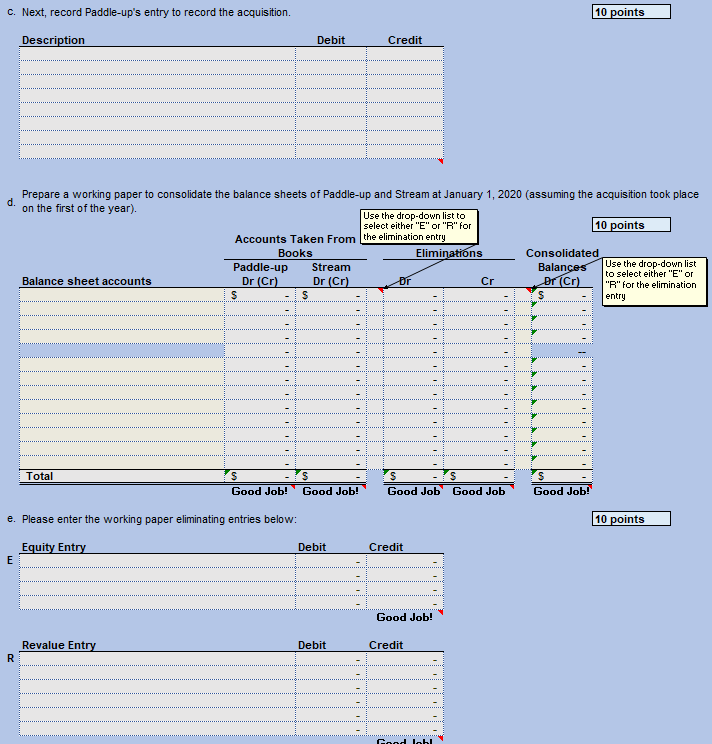
Task: Click the part d 'Prepare a working paper' instruction text
Action: pos(360,201)
